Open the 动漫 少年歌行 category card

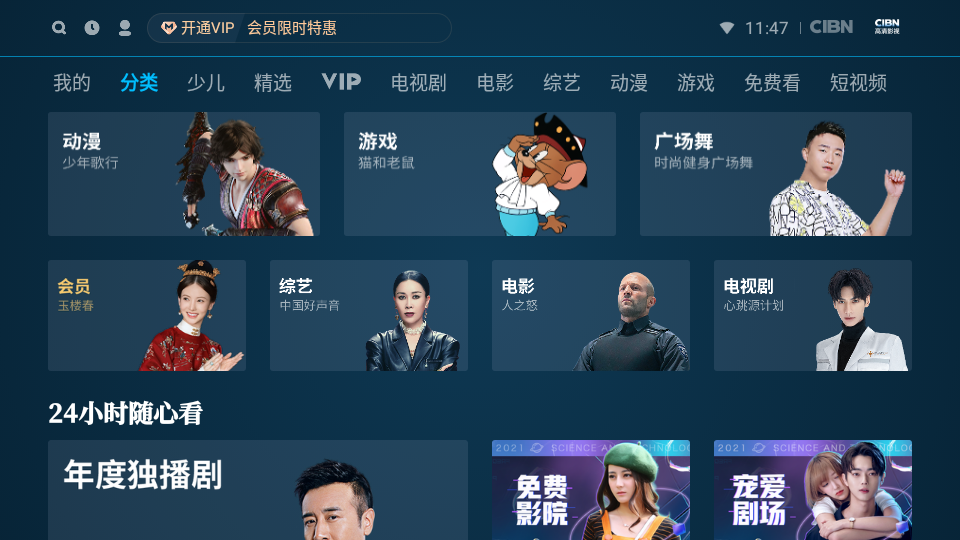184,174
